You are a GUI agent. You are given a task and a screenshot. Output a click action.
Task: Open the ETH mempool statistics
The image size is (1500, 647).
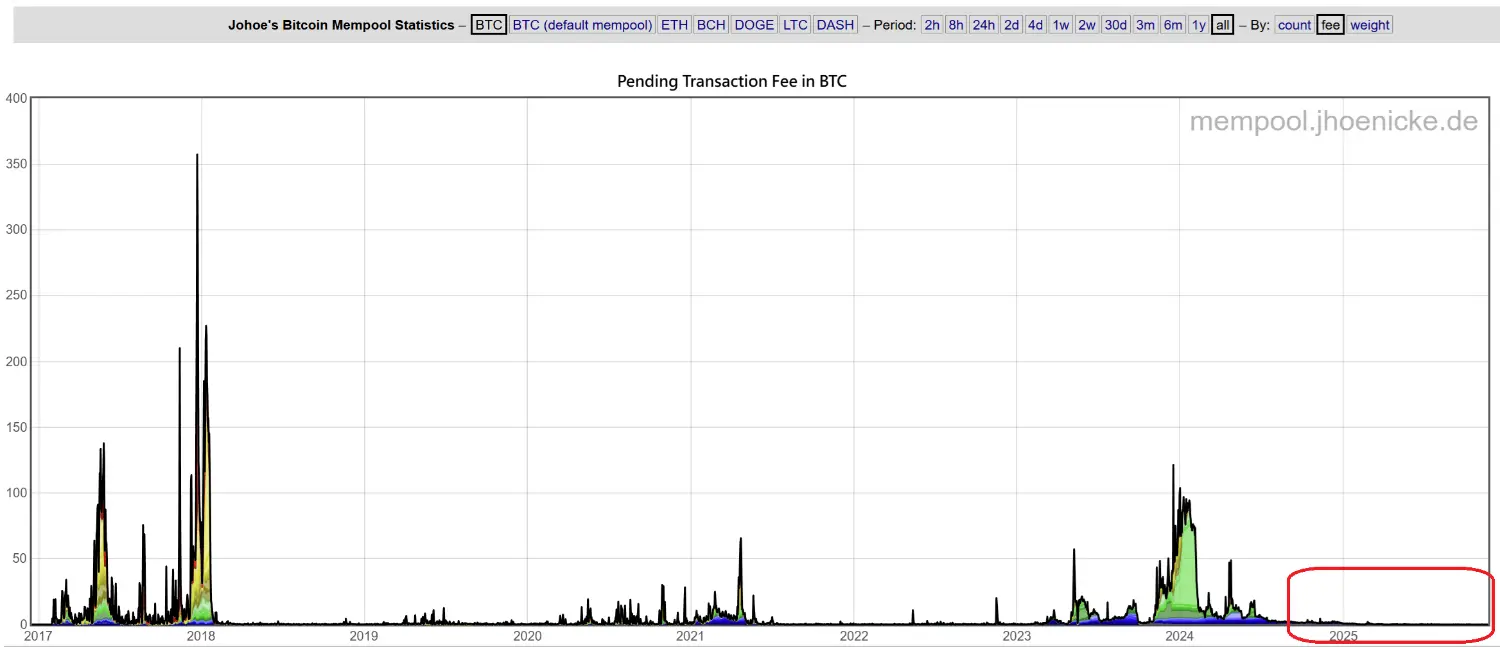674,25
